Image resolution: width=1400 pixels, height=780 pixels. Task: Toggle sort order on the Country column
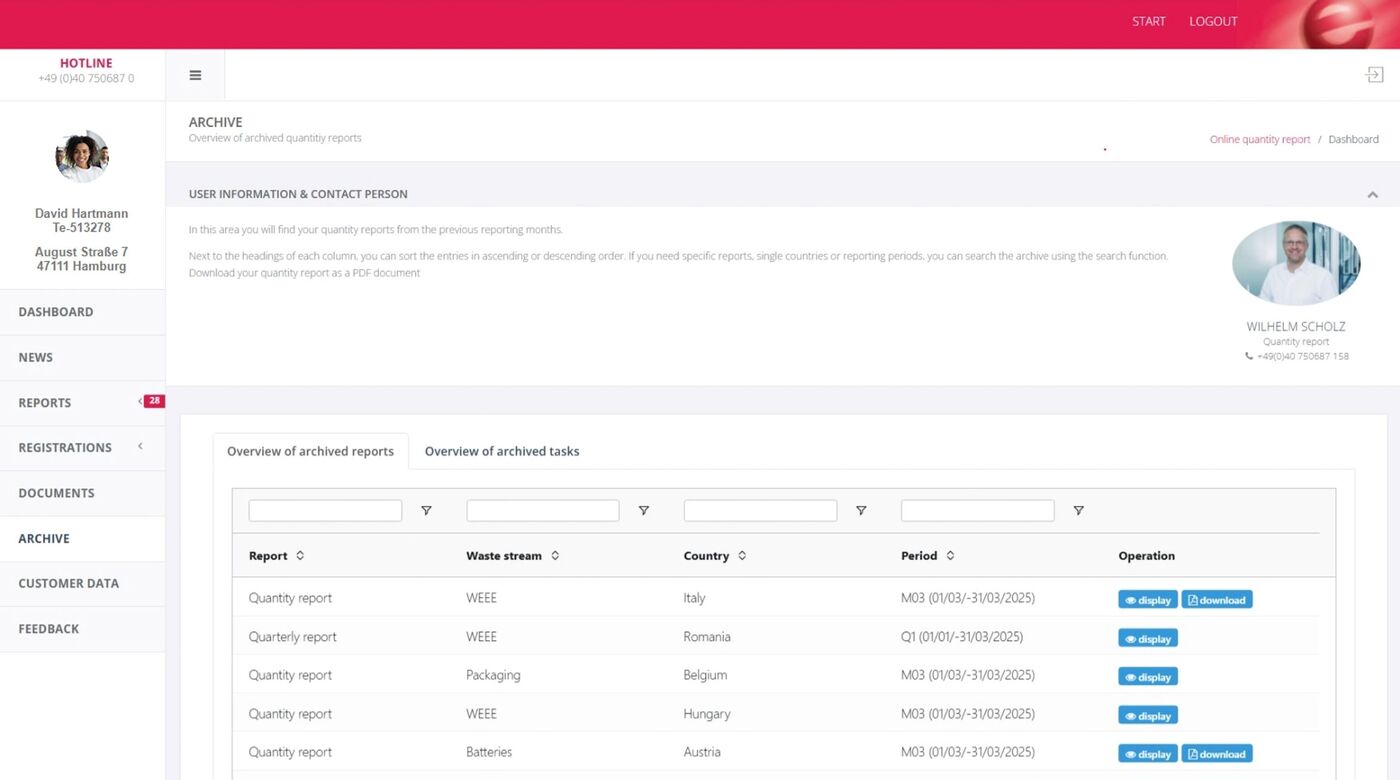tap(742, 555)
